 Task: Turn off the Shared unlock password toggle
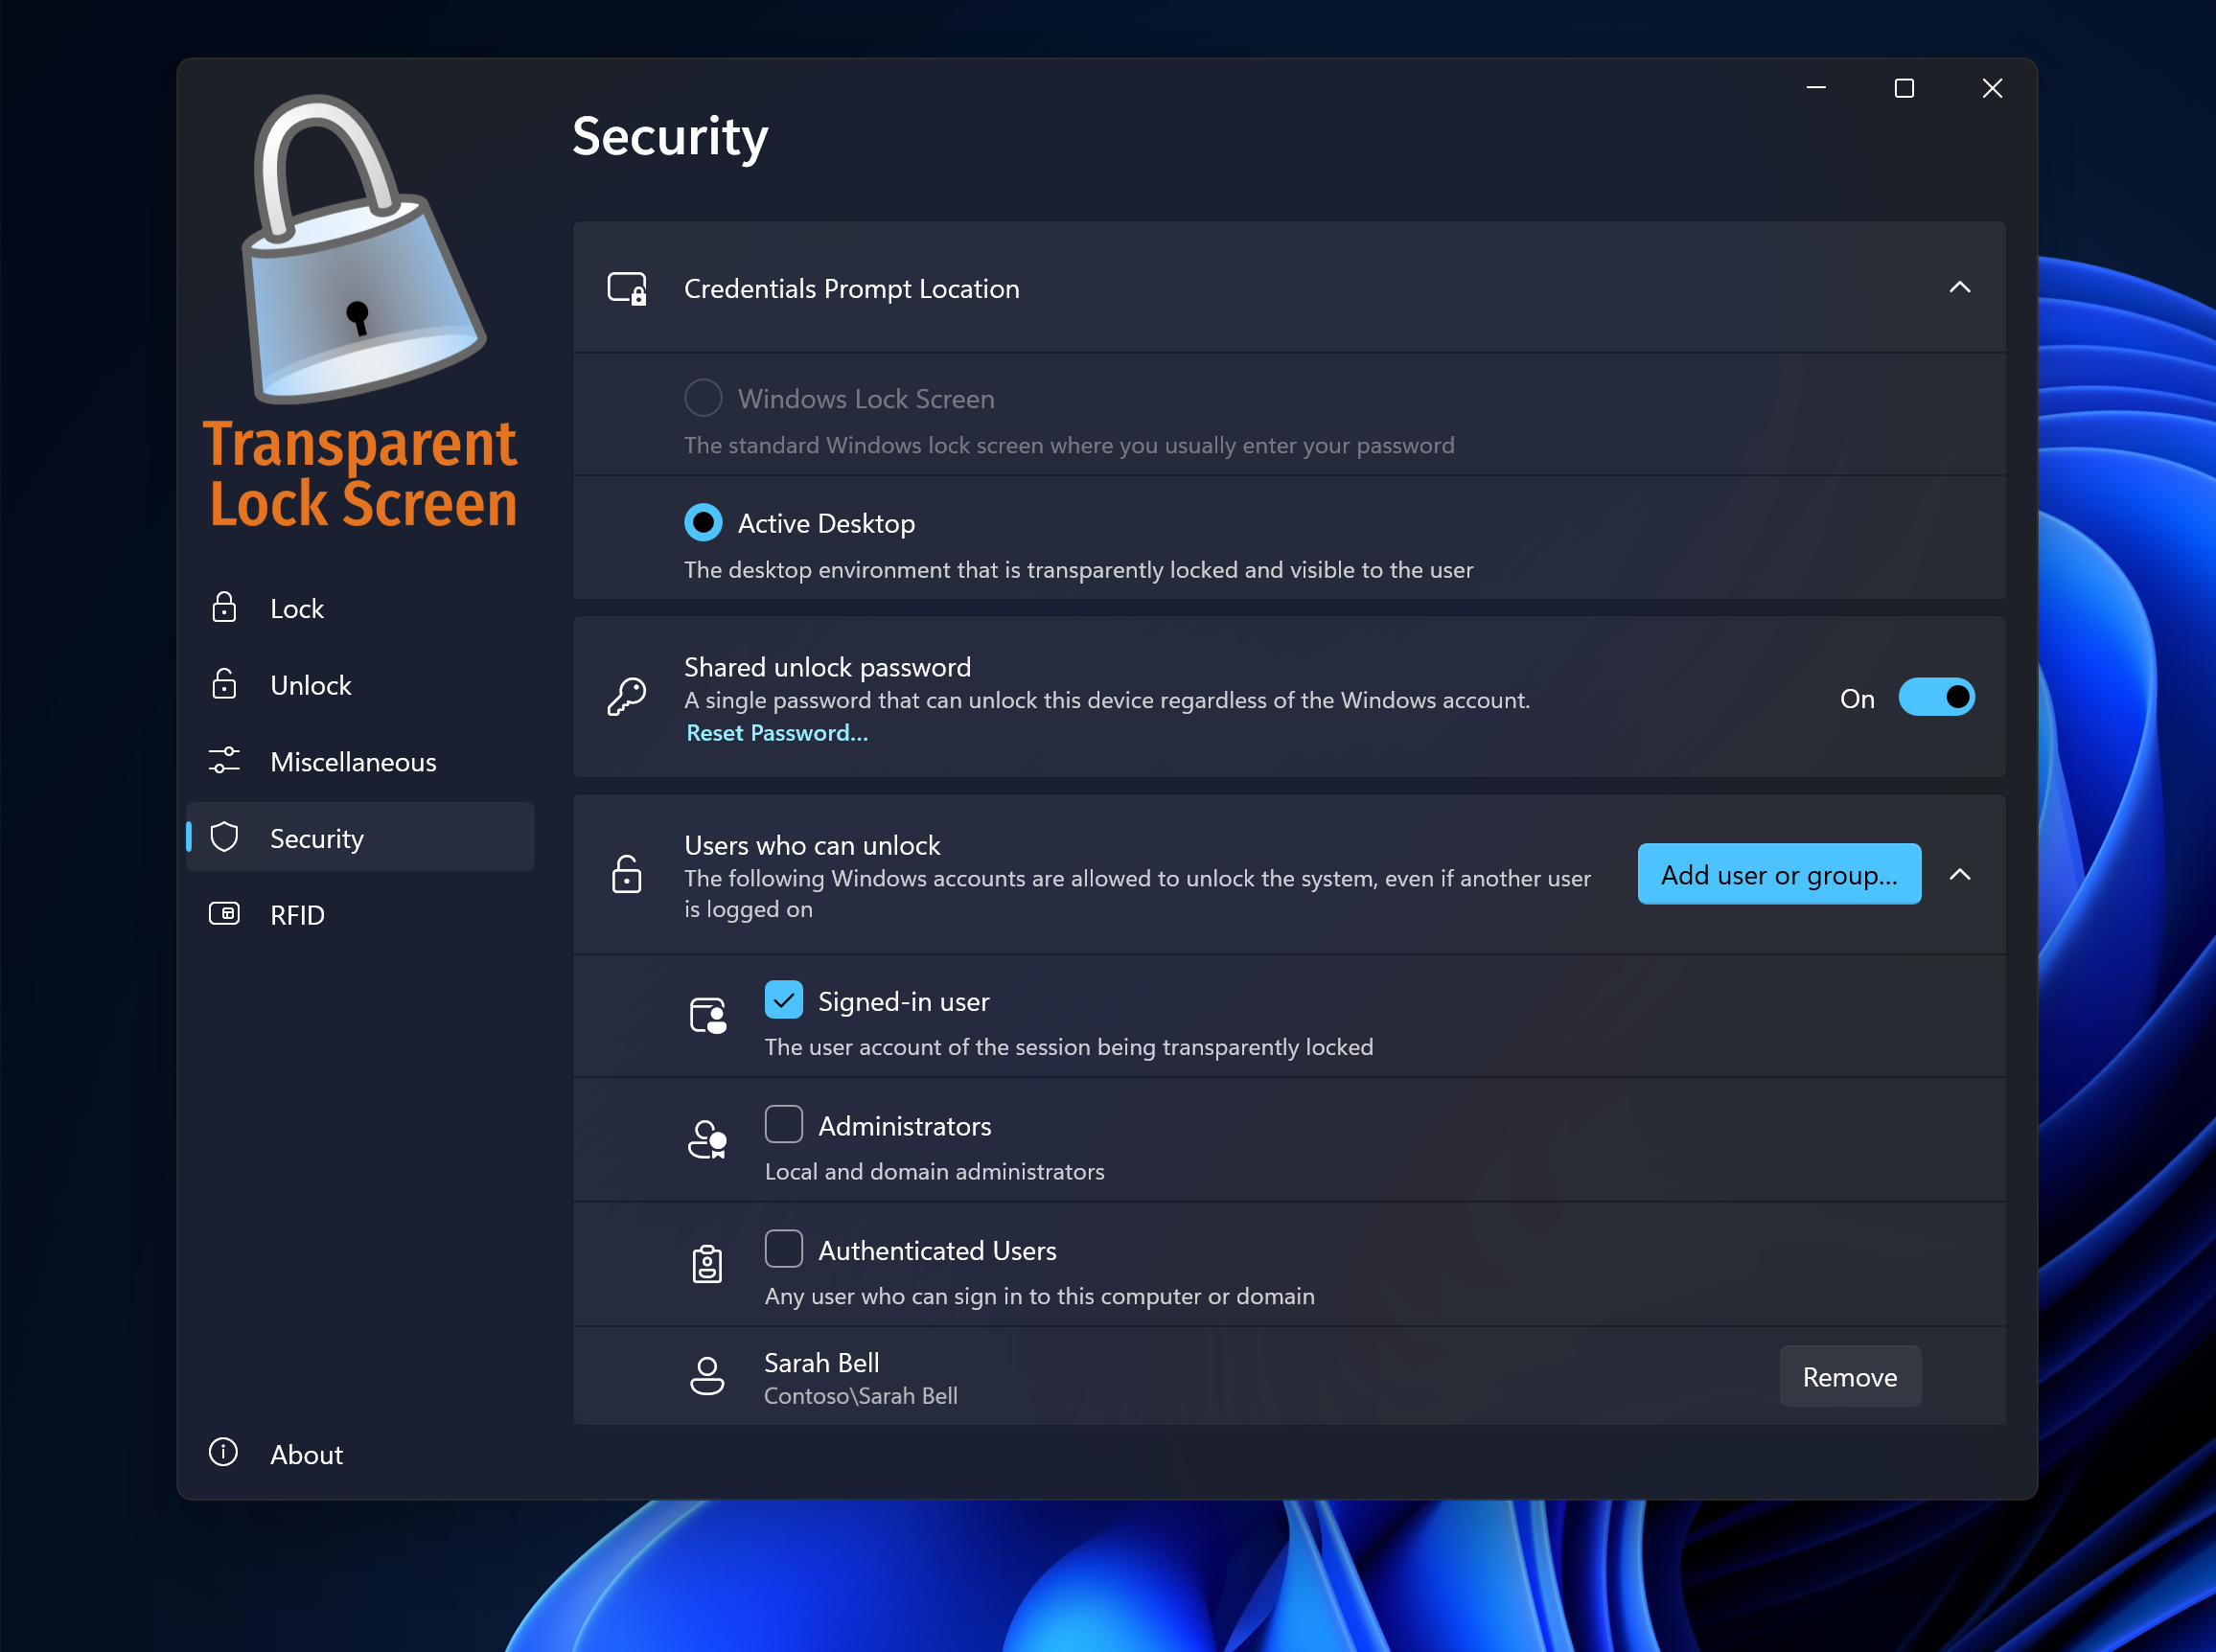click(x=1936, y=697)
